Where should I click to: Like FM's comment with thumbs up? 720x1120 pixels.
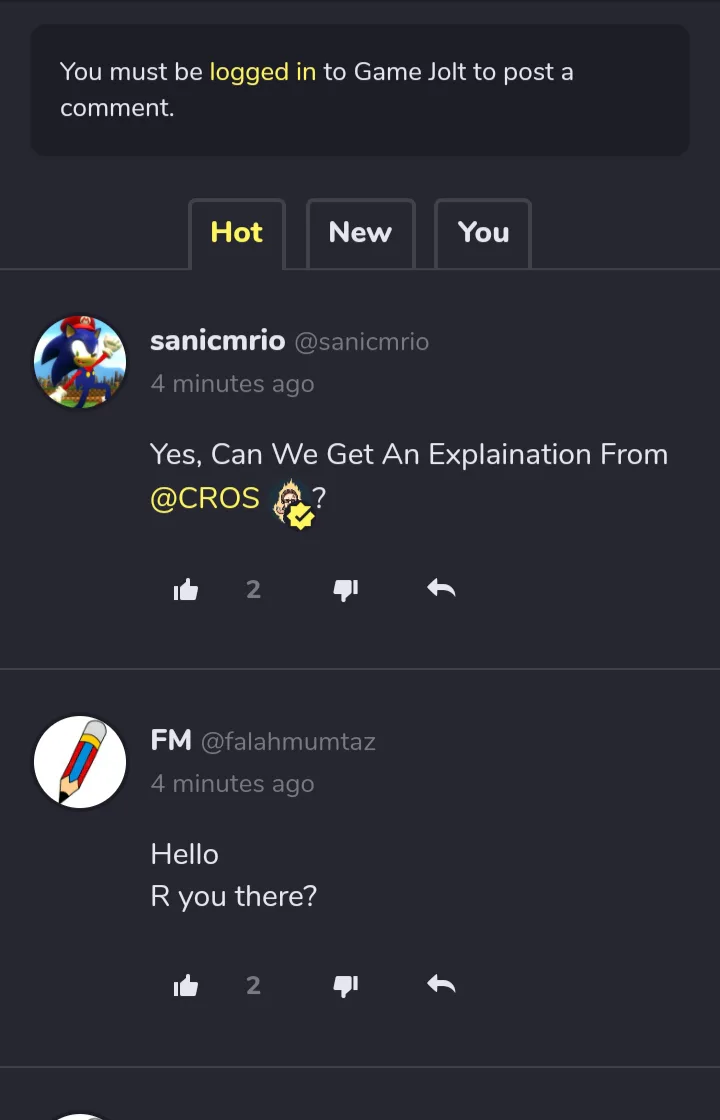pyautogui.click(x=186, y=986)
